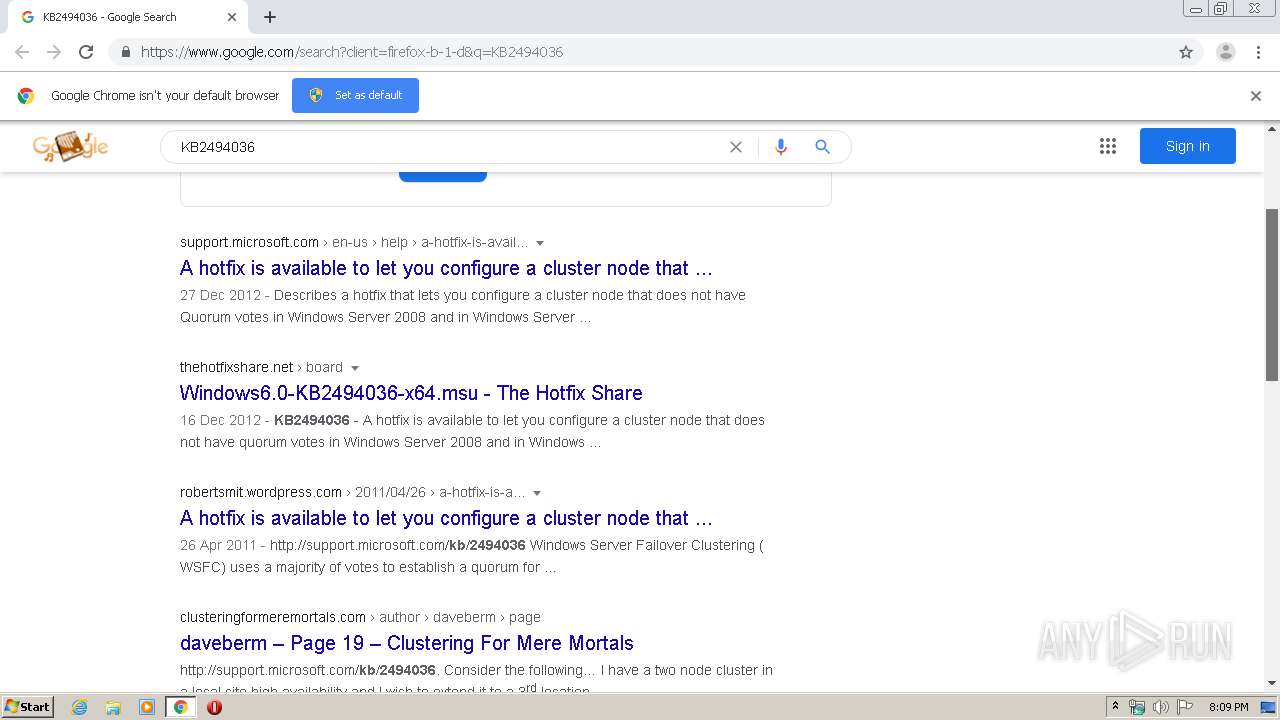Open Windows Explorer folder from taskbar
Viewport: 1280px width, 720px height.
click(x=113, y=707)
